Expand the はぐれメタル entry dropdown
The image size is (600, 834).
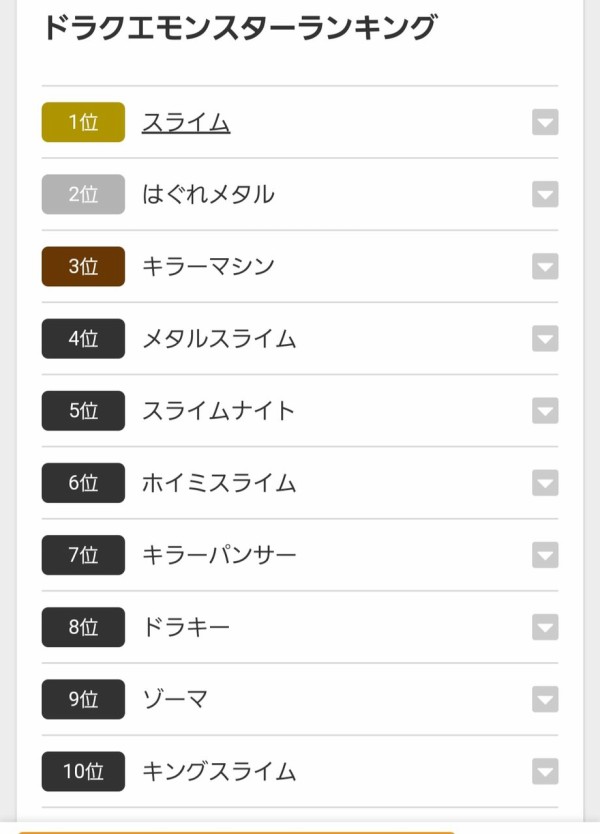tap(544, 194)
